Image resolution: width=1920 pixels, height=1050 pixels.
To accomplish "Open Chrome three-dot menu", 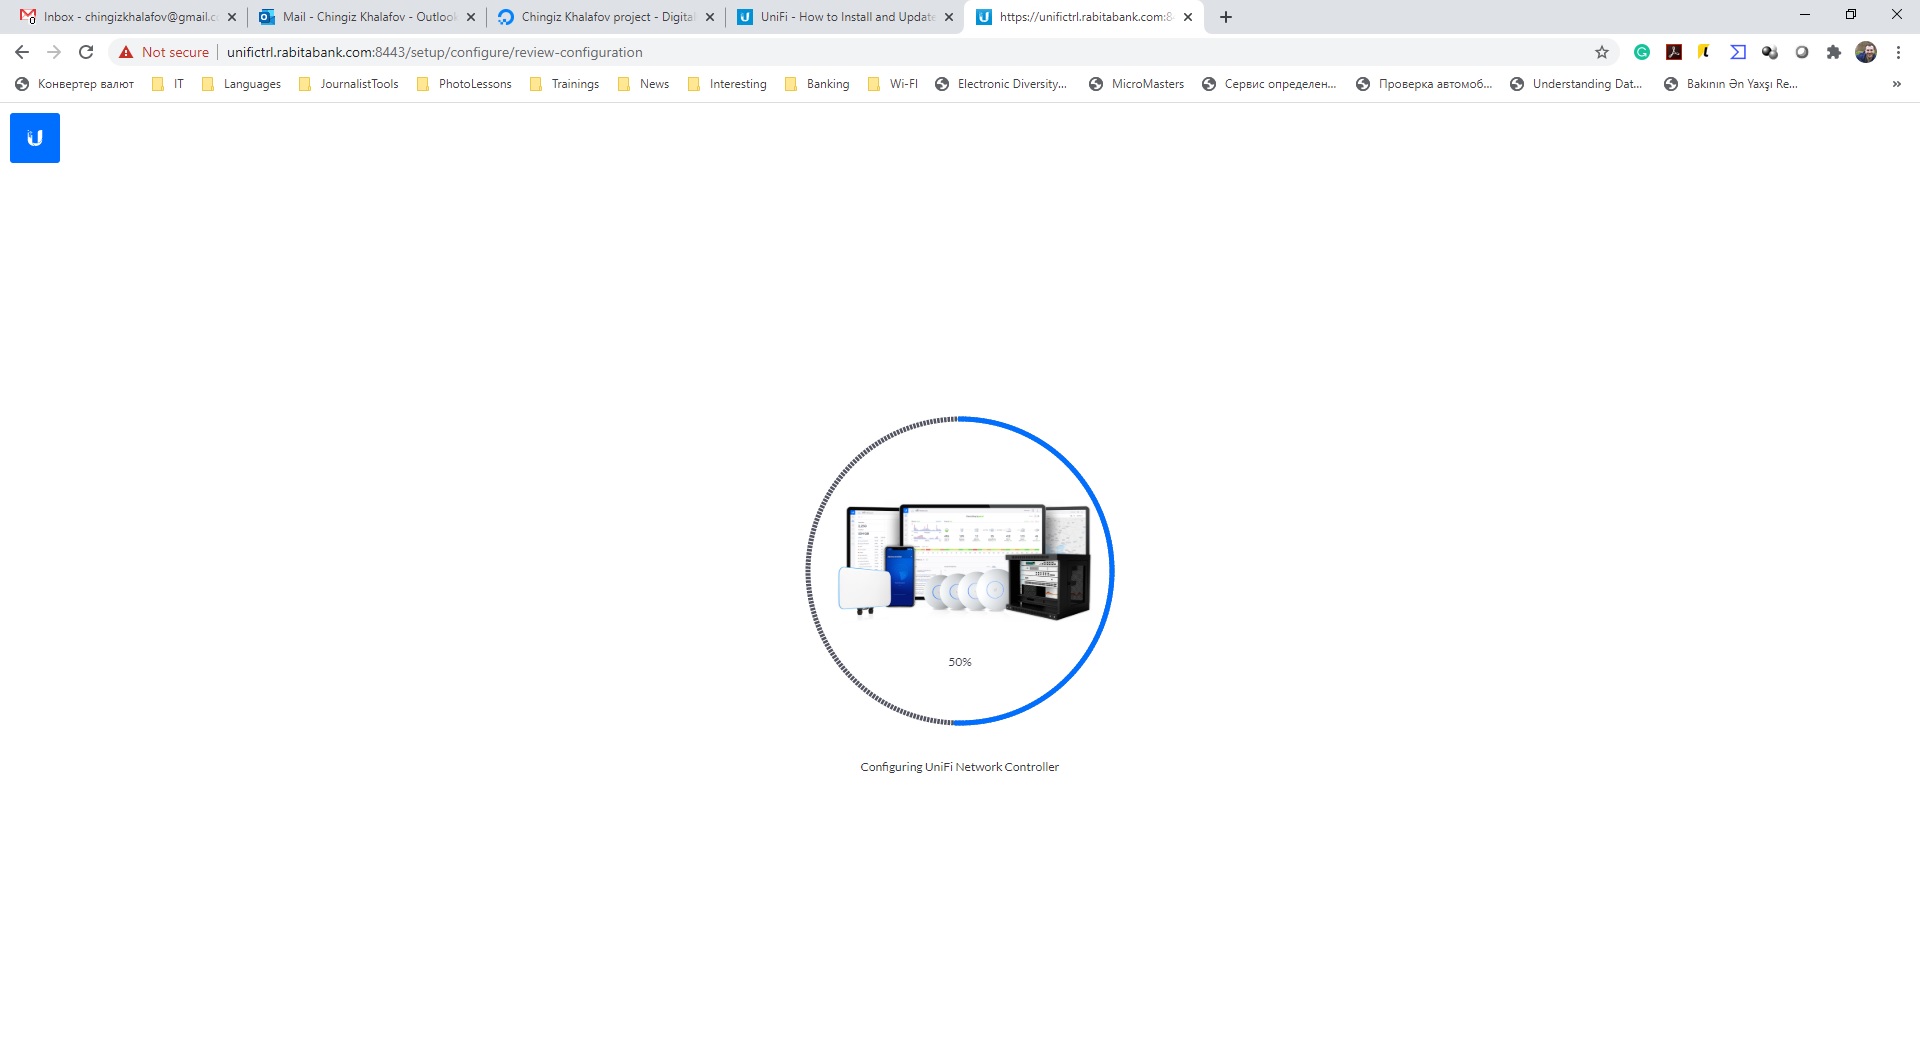I will (1898, 52).
